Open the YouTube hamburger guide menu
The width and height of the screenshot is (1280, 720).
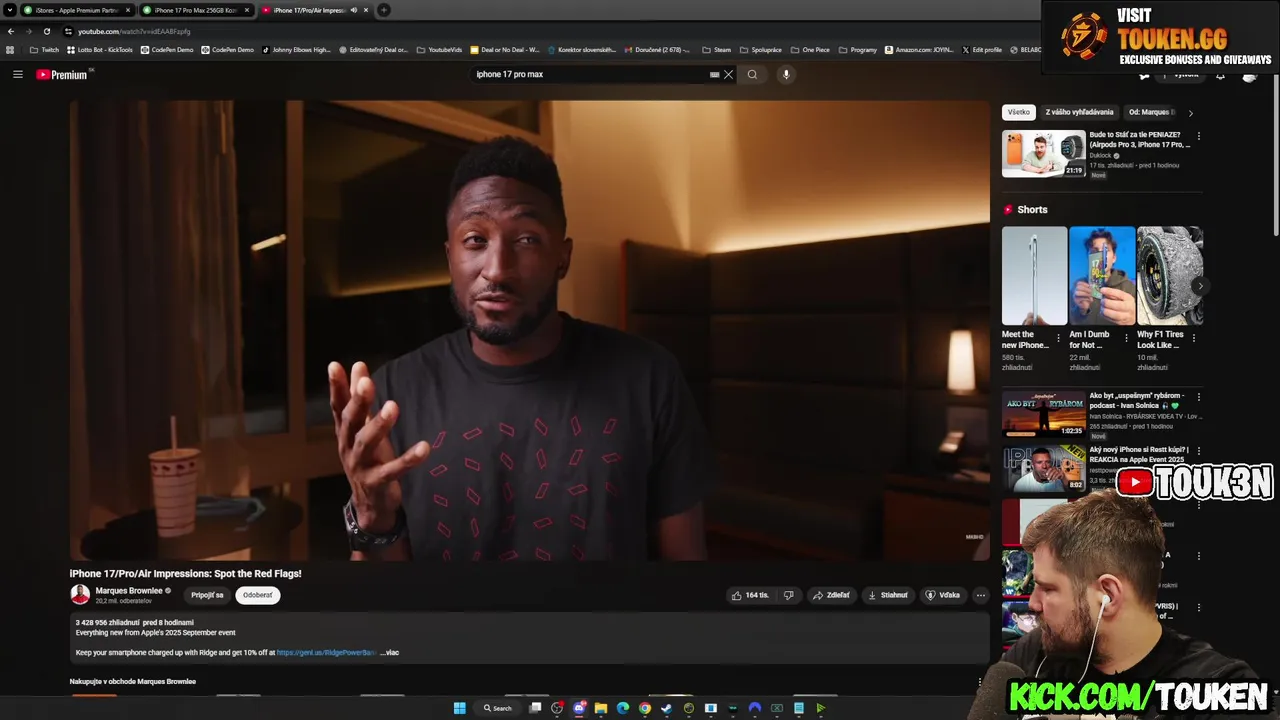coord(17,74)
